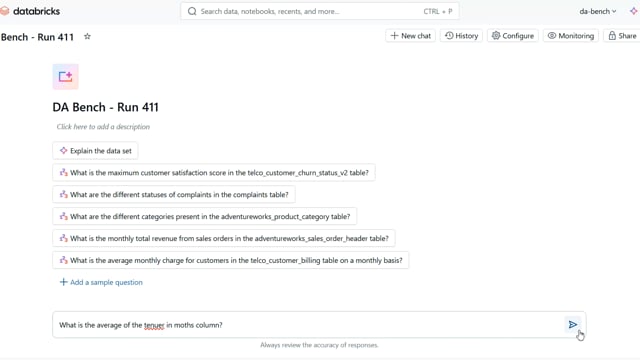Star the Run 411 space as favorite
This screenshot has height=360, width=640.
coord(87,36)
